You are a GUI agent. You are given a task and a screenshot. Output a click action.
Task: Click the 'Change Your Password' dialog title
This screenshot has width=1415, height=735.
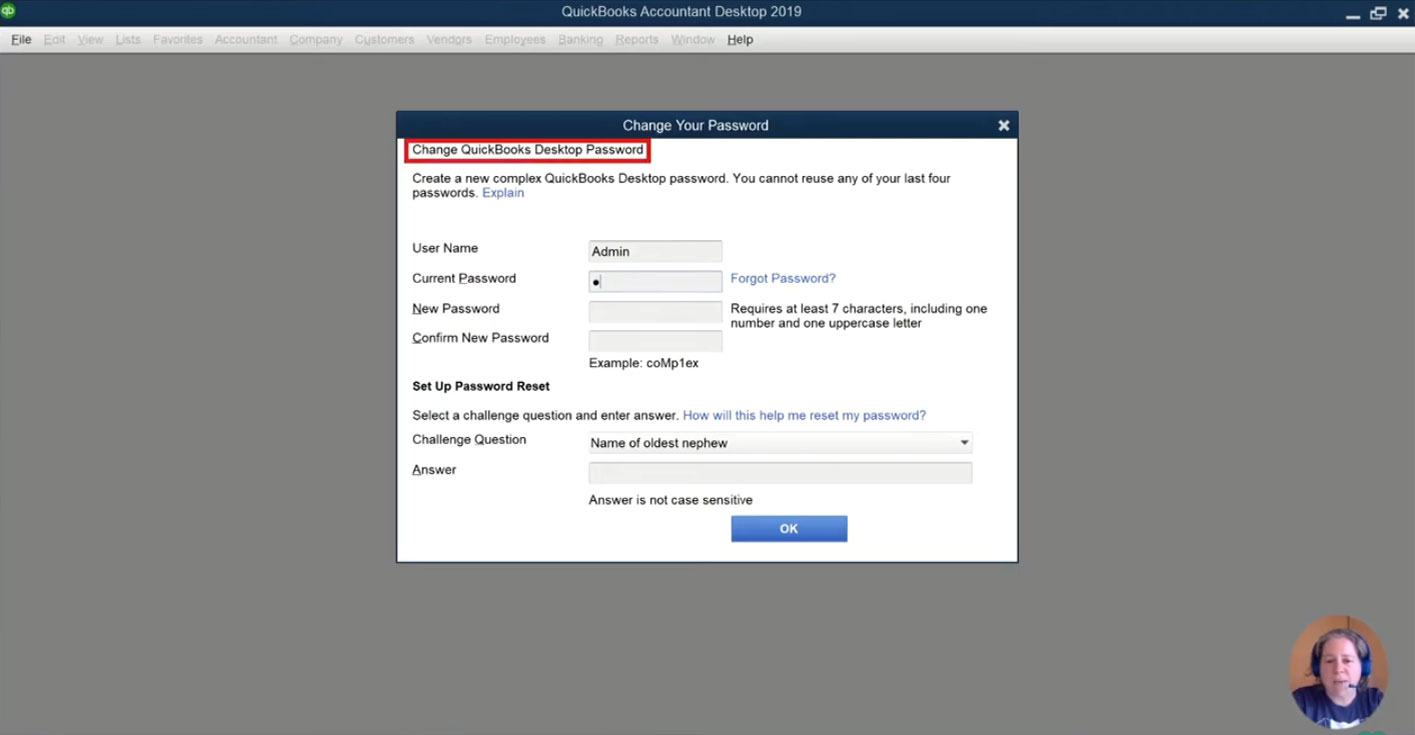coord(696,125)
